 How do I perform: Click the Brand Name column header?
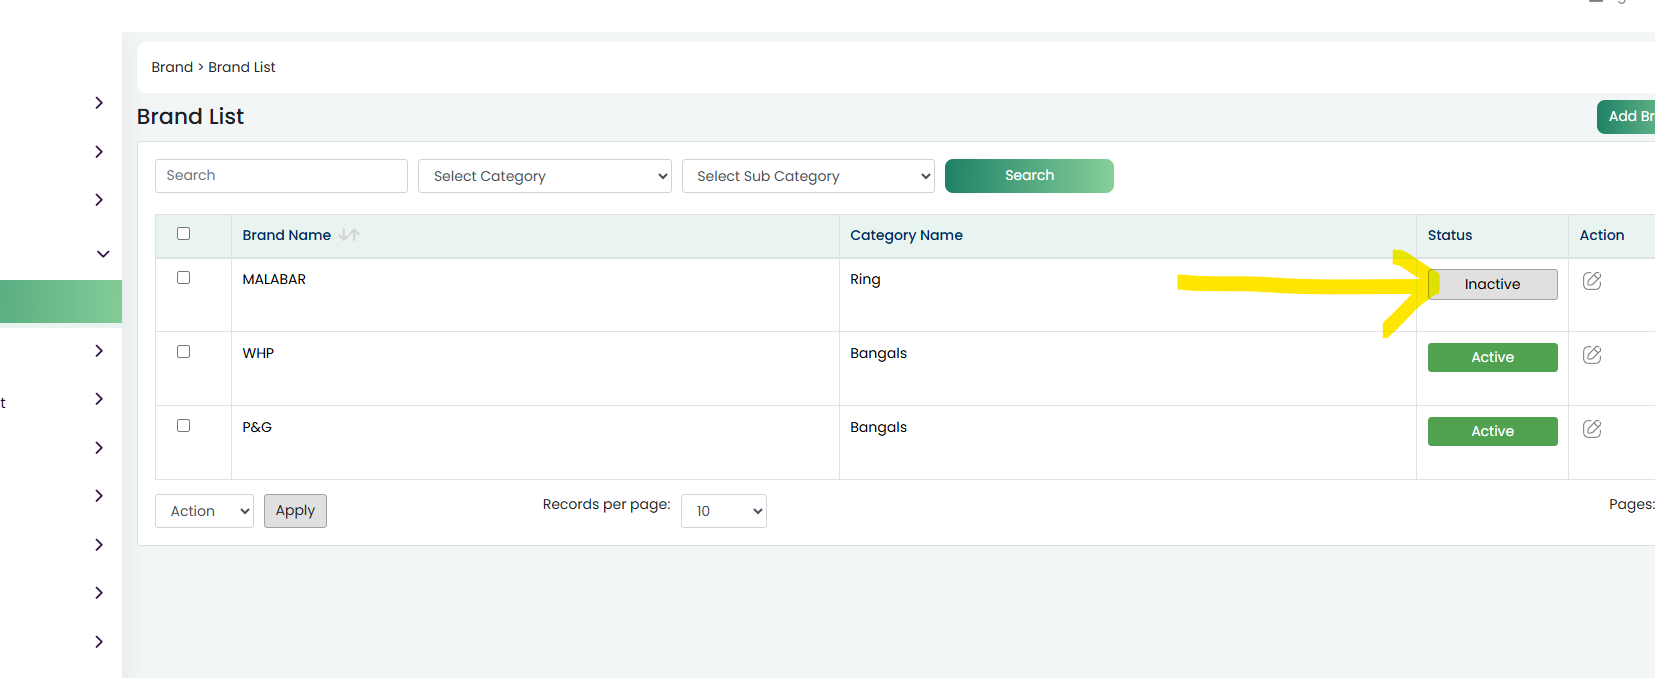pos(286,235)
